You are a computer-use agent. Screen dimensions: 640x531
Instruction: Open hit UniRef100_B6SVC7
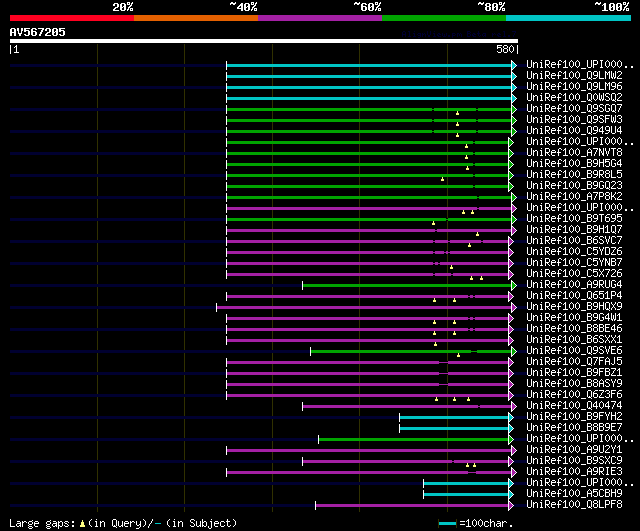click(x=574, y=241)
